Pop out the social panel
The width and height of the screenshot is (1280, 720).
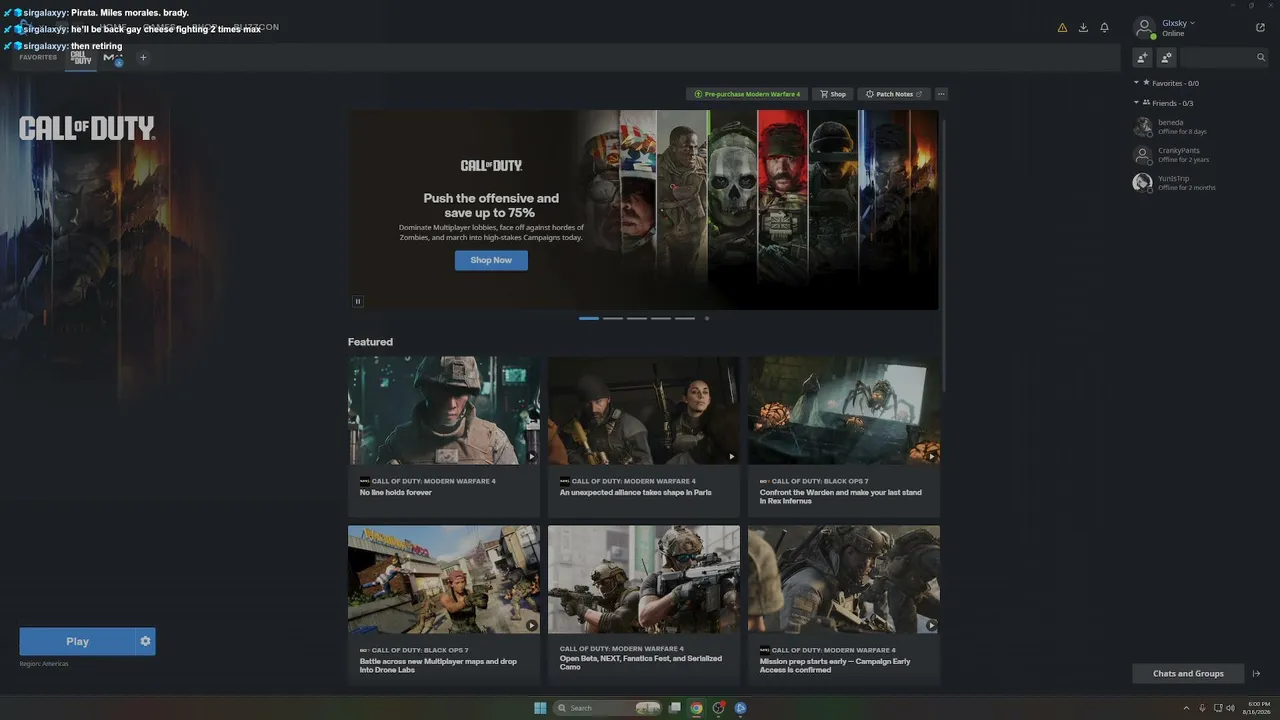coord(1260,28)
